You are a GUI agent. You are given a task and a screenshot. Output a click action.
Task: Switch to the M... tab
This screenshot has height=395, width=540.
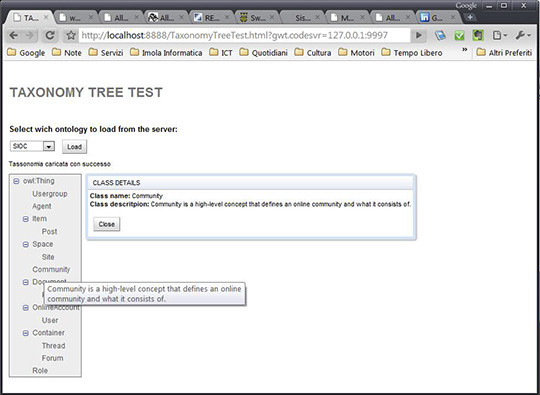[x=346, y=18]
